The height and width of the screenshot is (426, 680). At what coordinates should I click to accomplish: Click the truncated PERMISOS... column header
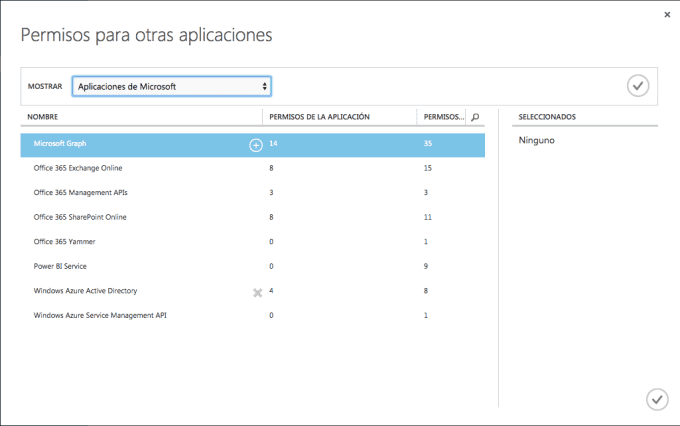click(444, 117)
